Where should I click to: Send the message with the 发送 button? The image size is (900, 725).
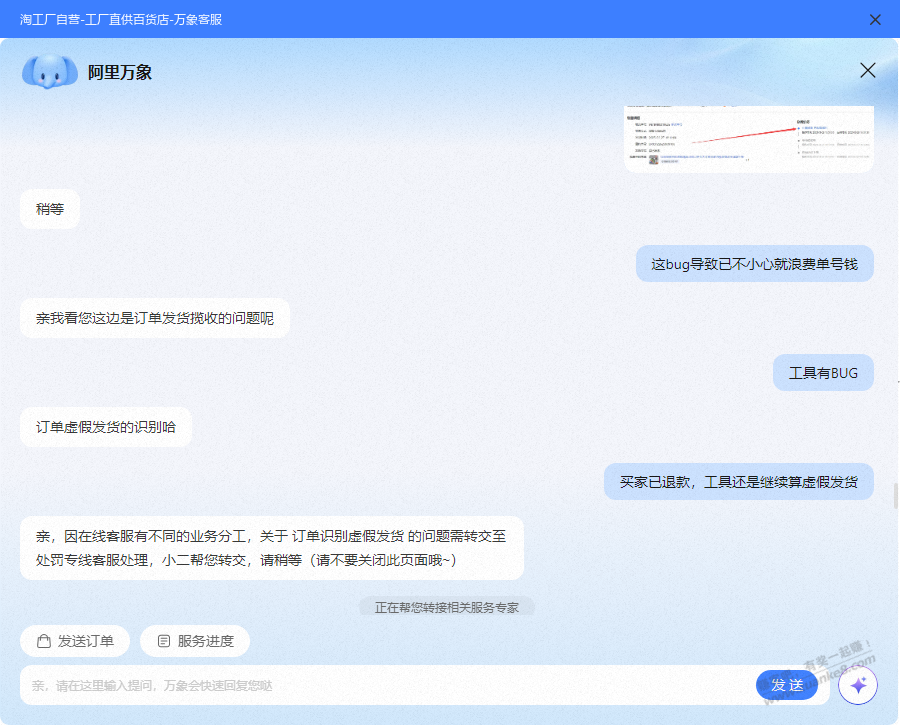tap(786, 685)
